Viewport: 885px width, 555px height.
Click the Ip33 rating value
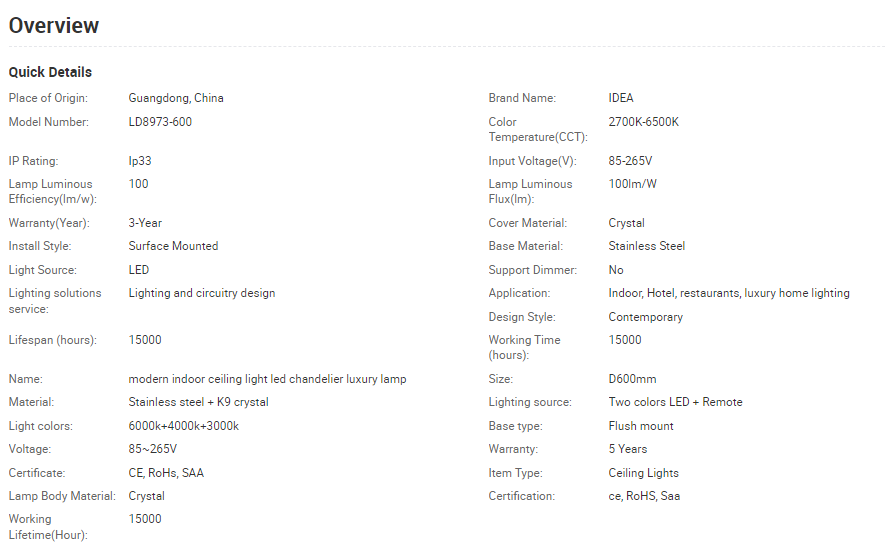pos(140,161)
